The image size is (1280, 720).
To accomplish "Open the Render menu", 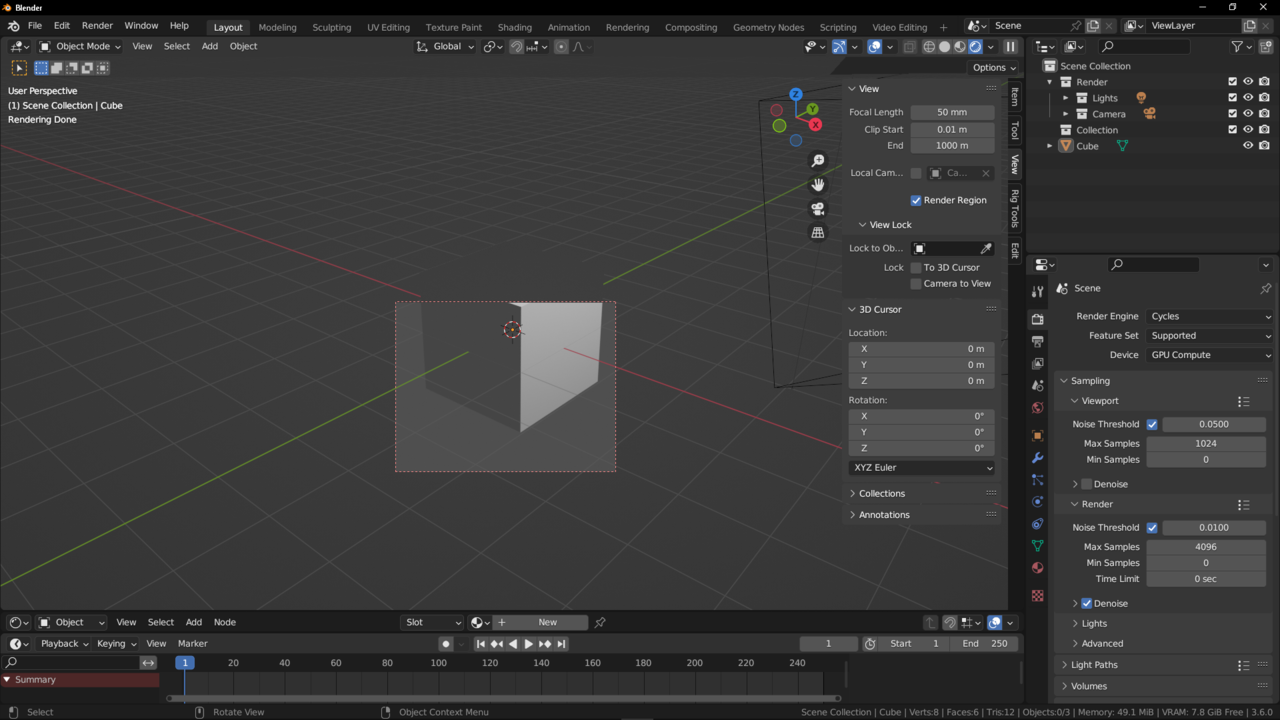I will point(97,25).
